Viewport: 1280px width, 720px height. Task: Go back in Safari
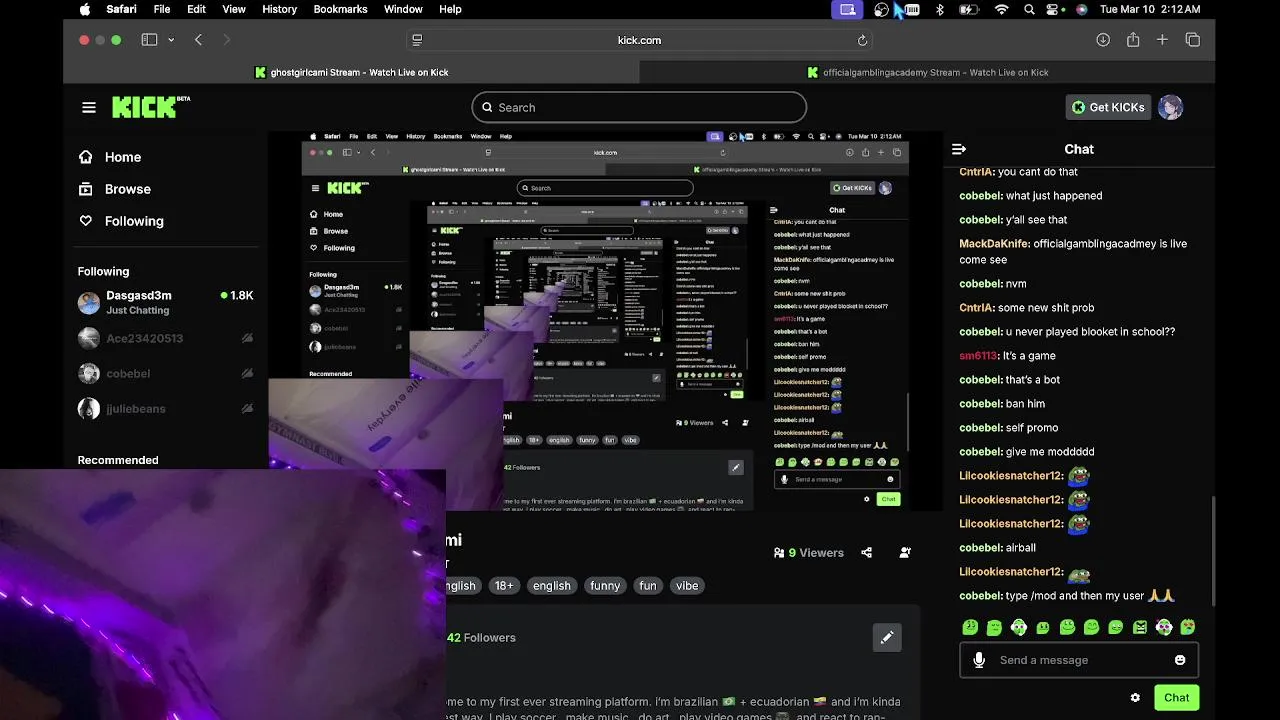198,40
